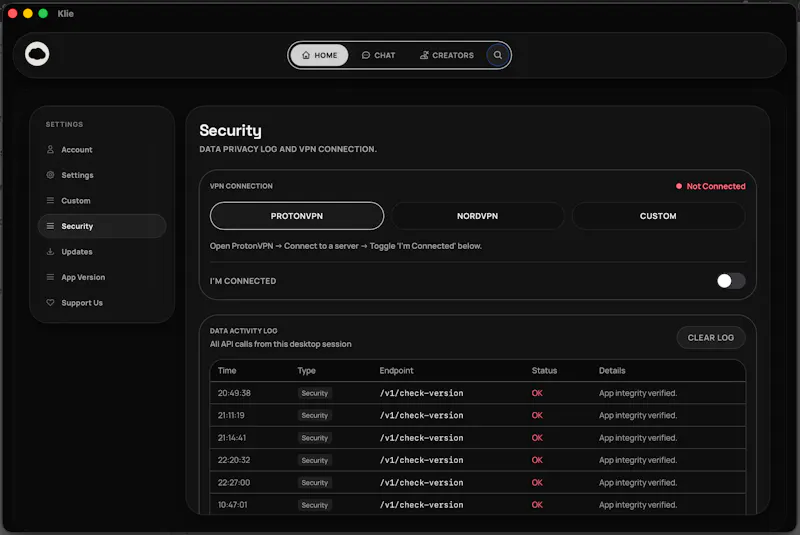
Task: Click the Time column header
Action: [227, 370]
